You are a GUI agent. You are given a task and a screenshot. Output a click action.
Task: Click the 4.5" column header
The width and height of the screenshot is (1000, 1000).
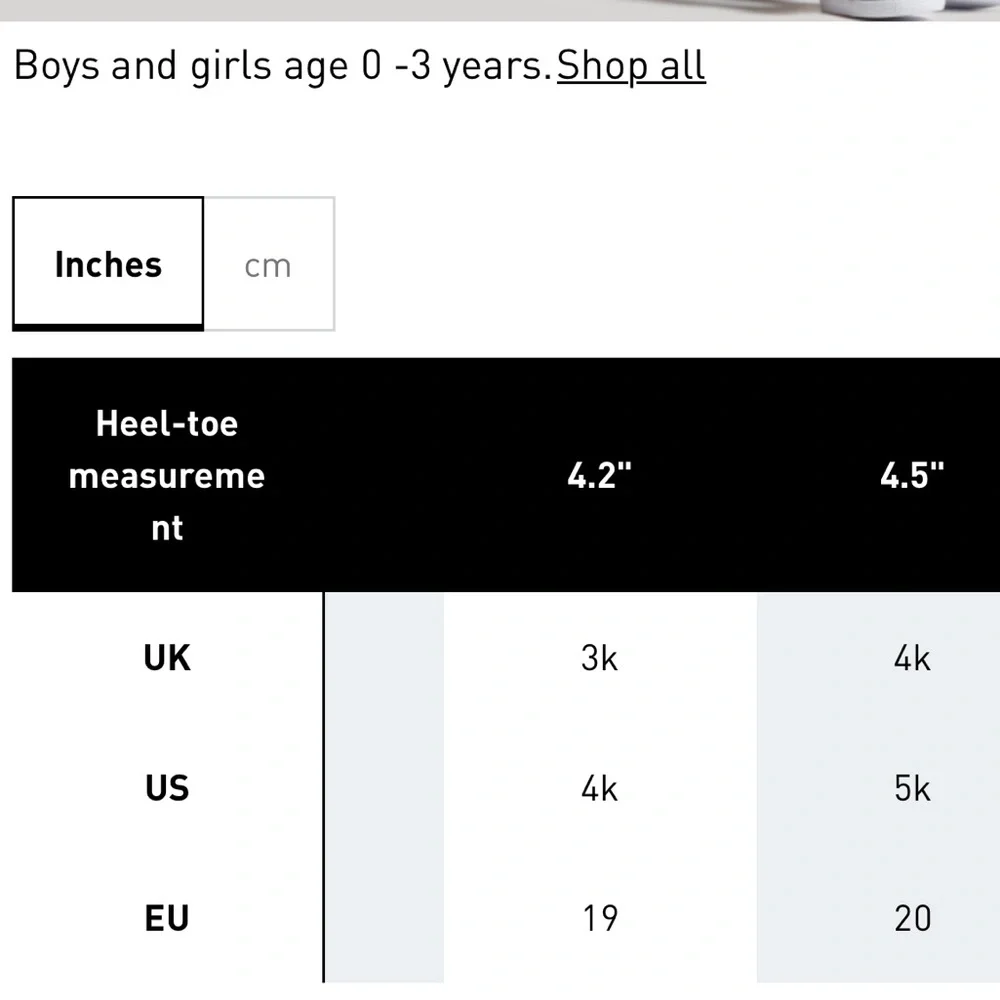coord(911,475)
